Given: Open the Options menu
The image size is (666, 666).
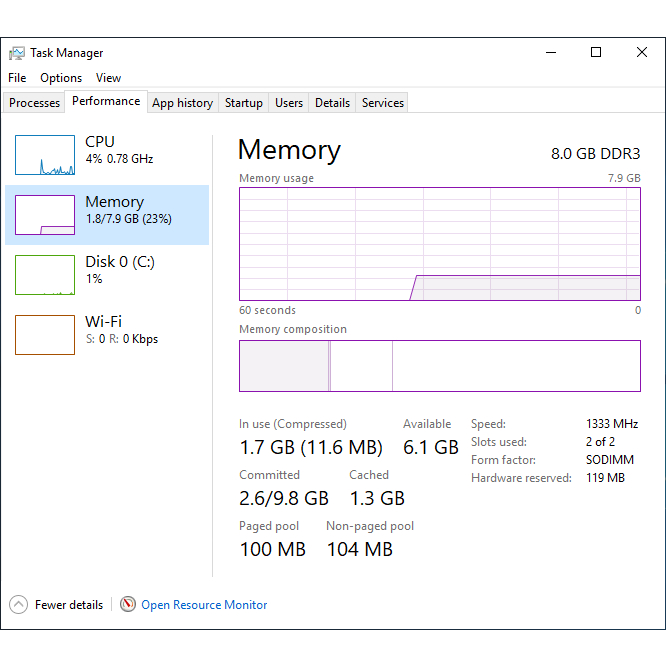Looking at the screenshot, I should pyautogui.click(x=61, y=78).
